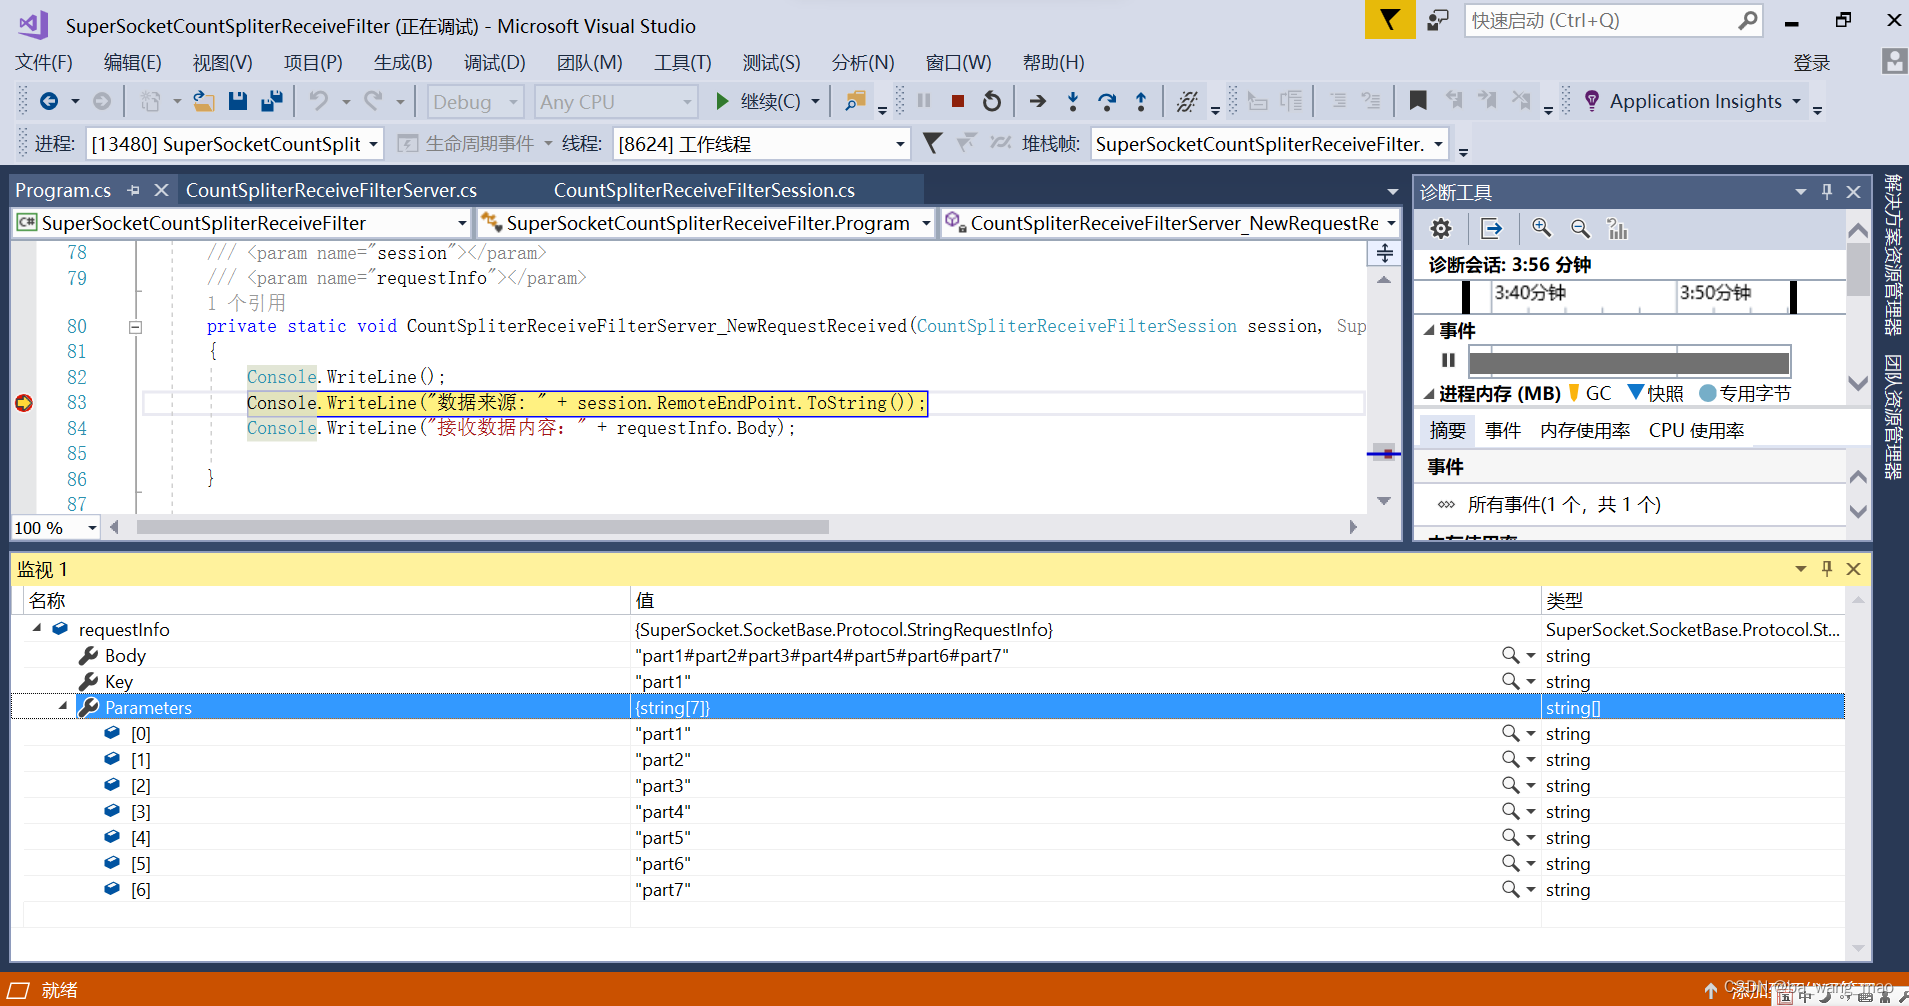Open the 堆栈帧 stack frame dropdown

[1441, 143]
